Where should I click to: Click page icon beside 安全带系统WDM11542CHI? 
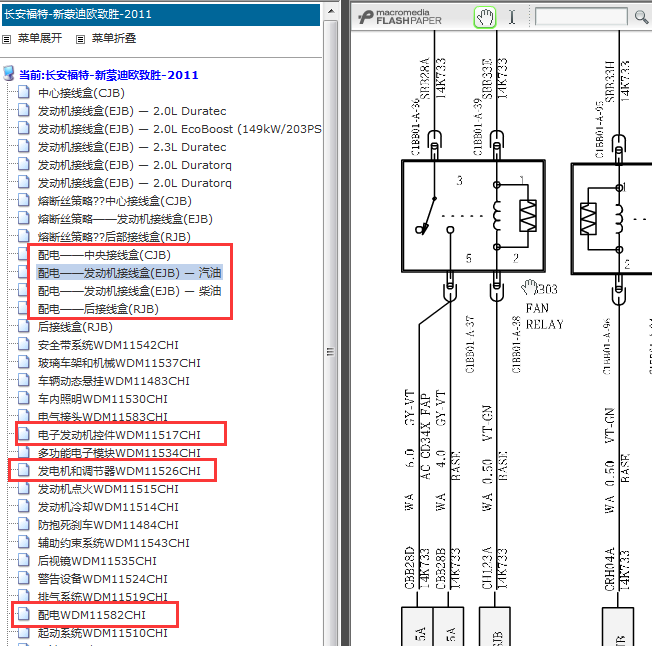tap(24, 344)
